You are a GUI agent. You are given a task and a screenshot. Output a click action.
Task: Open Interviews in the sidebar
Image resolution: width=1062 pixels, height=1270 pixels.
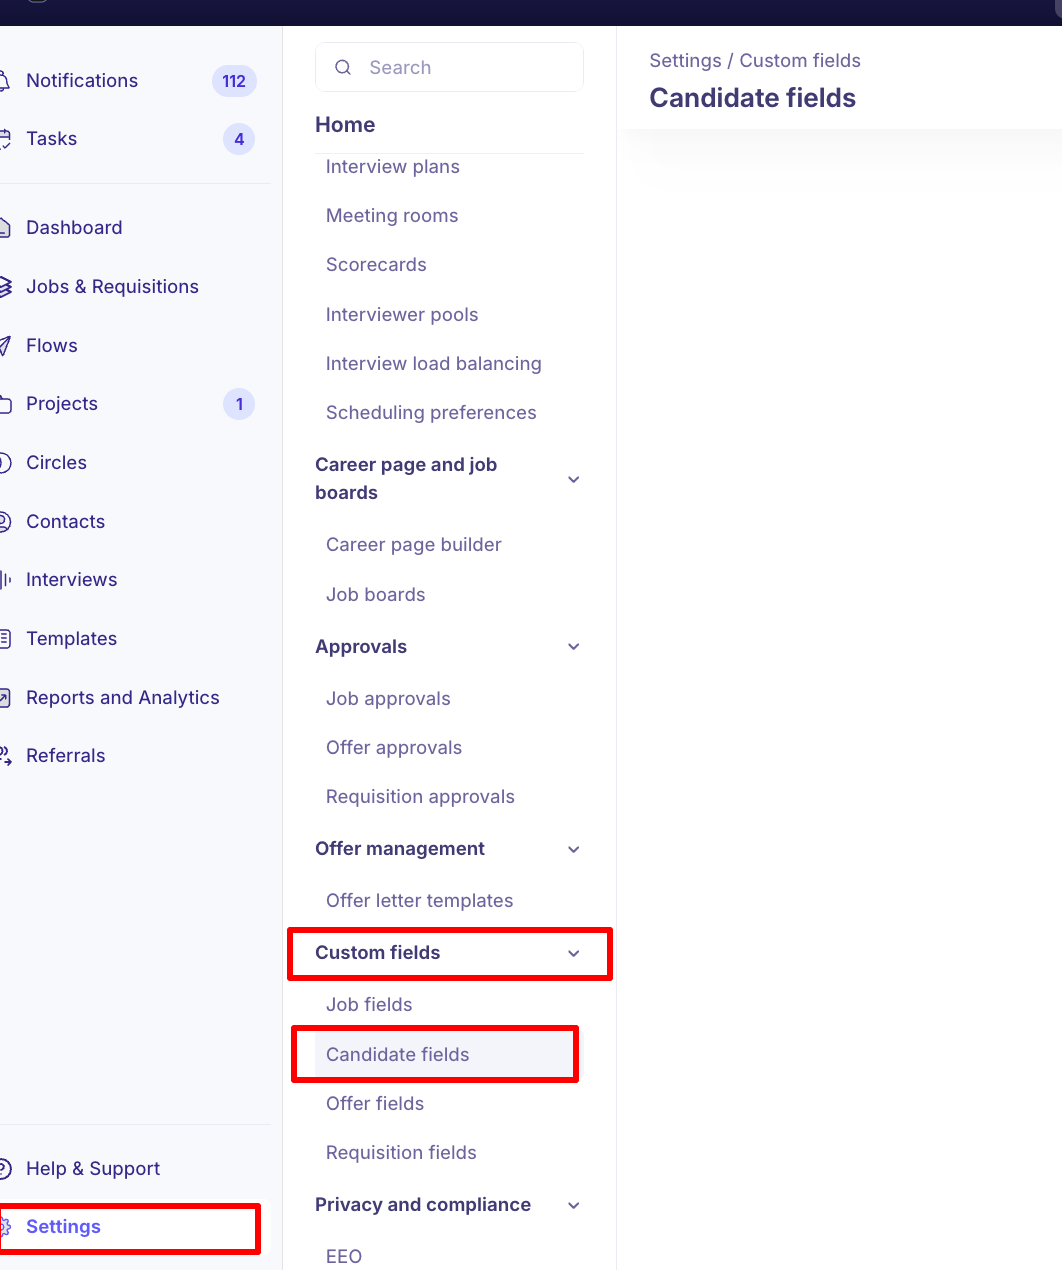pyautogui.click(x=71, y=580)
